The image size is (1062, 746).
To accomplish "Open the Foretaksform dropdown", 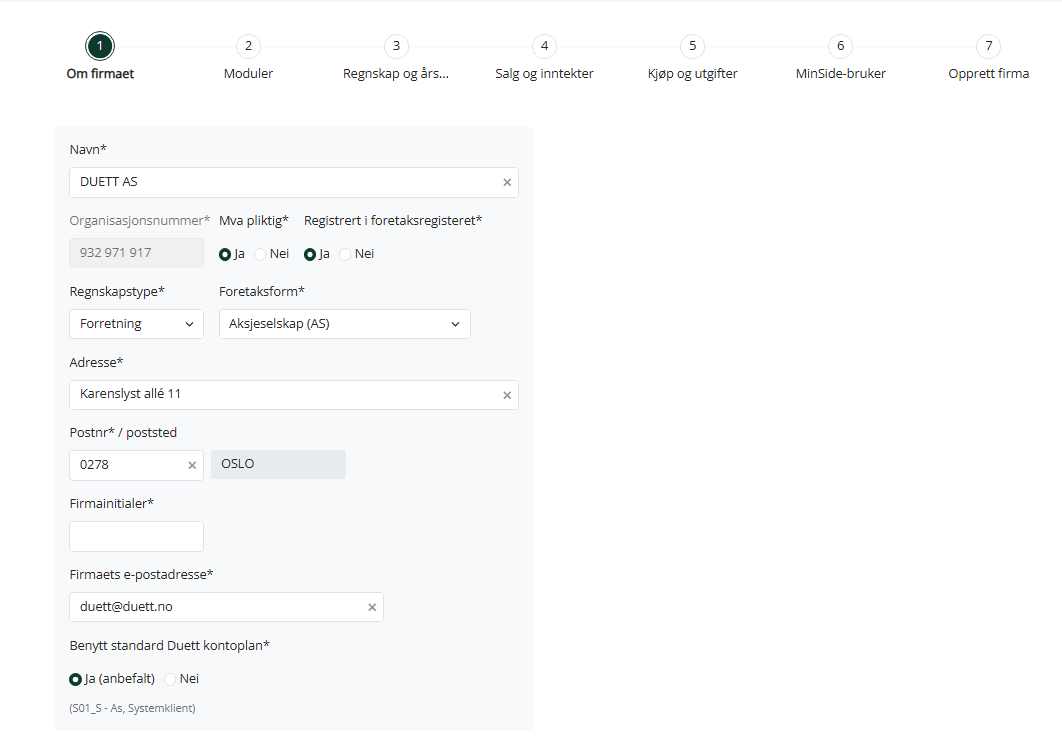I will click(345, 324).
